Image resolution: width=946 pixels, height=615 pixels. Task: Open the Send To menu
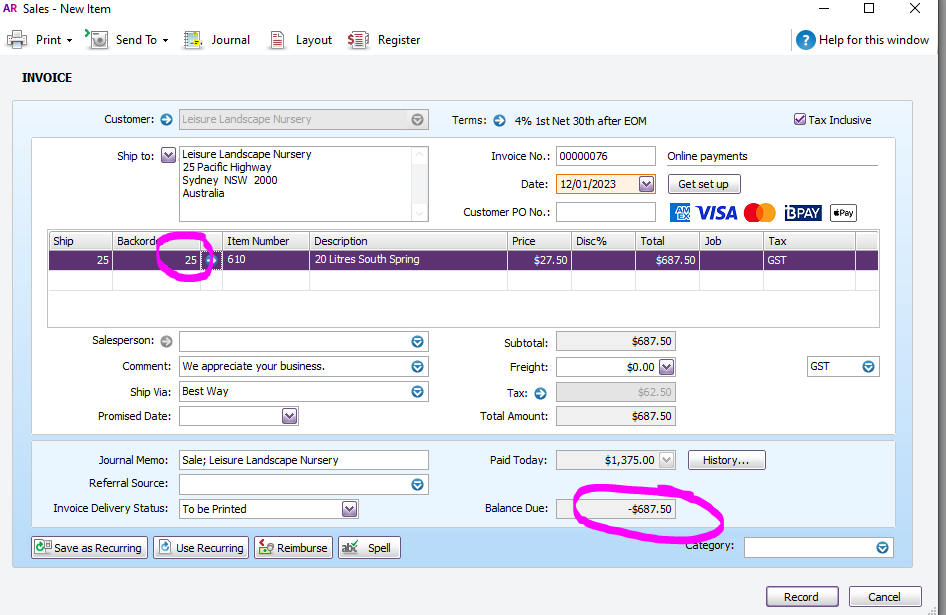point(128,40)
